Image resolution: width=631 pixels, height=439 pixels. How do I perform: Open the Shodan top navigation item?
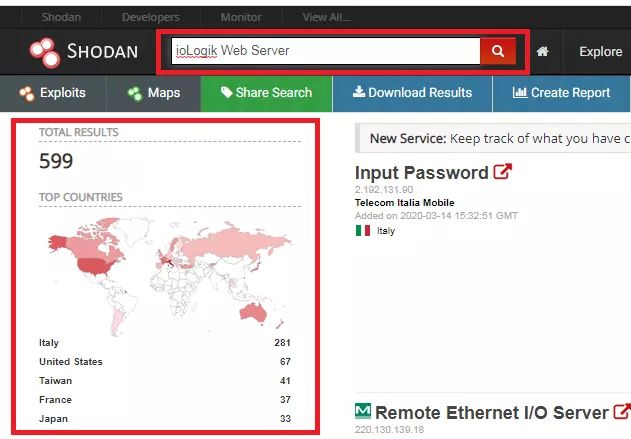pos(61,17)
